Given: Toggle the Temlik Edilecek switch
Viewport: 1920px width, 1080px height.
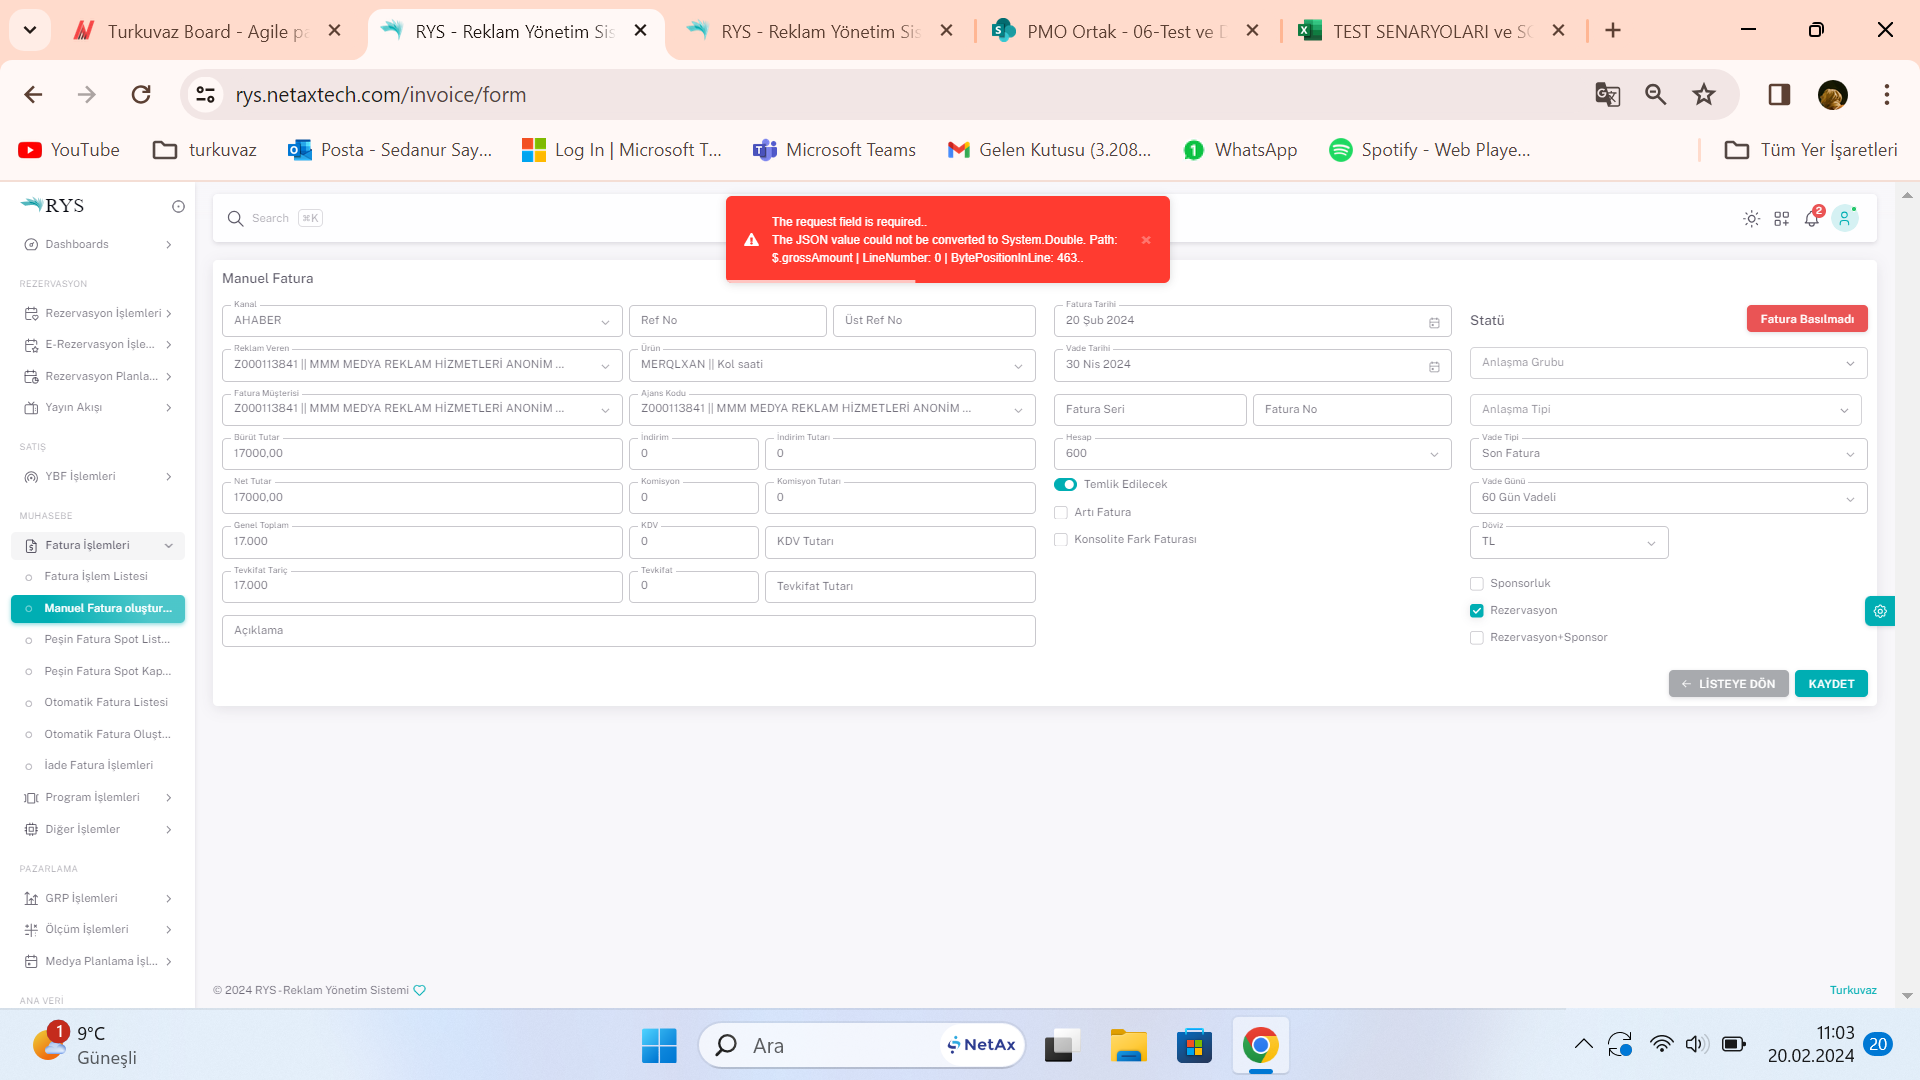Looking at the screenshot, I should coord(1065,485).
